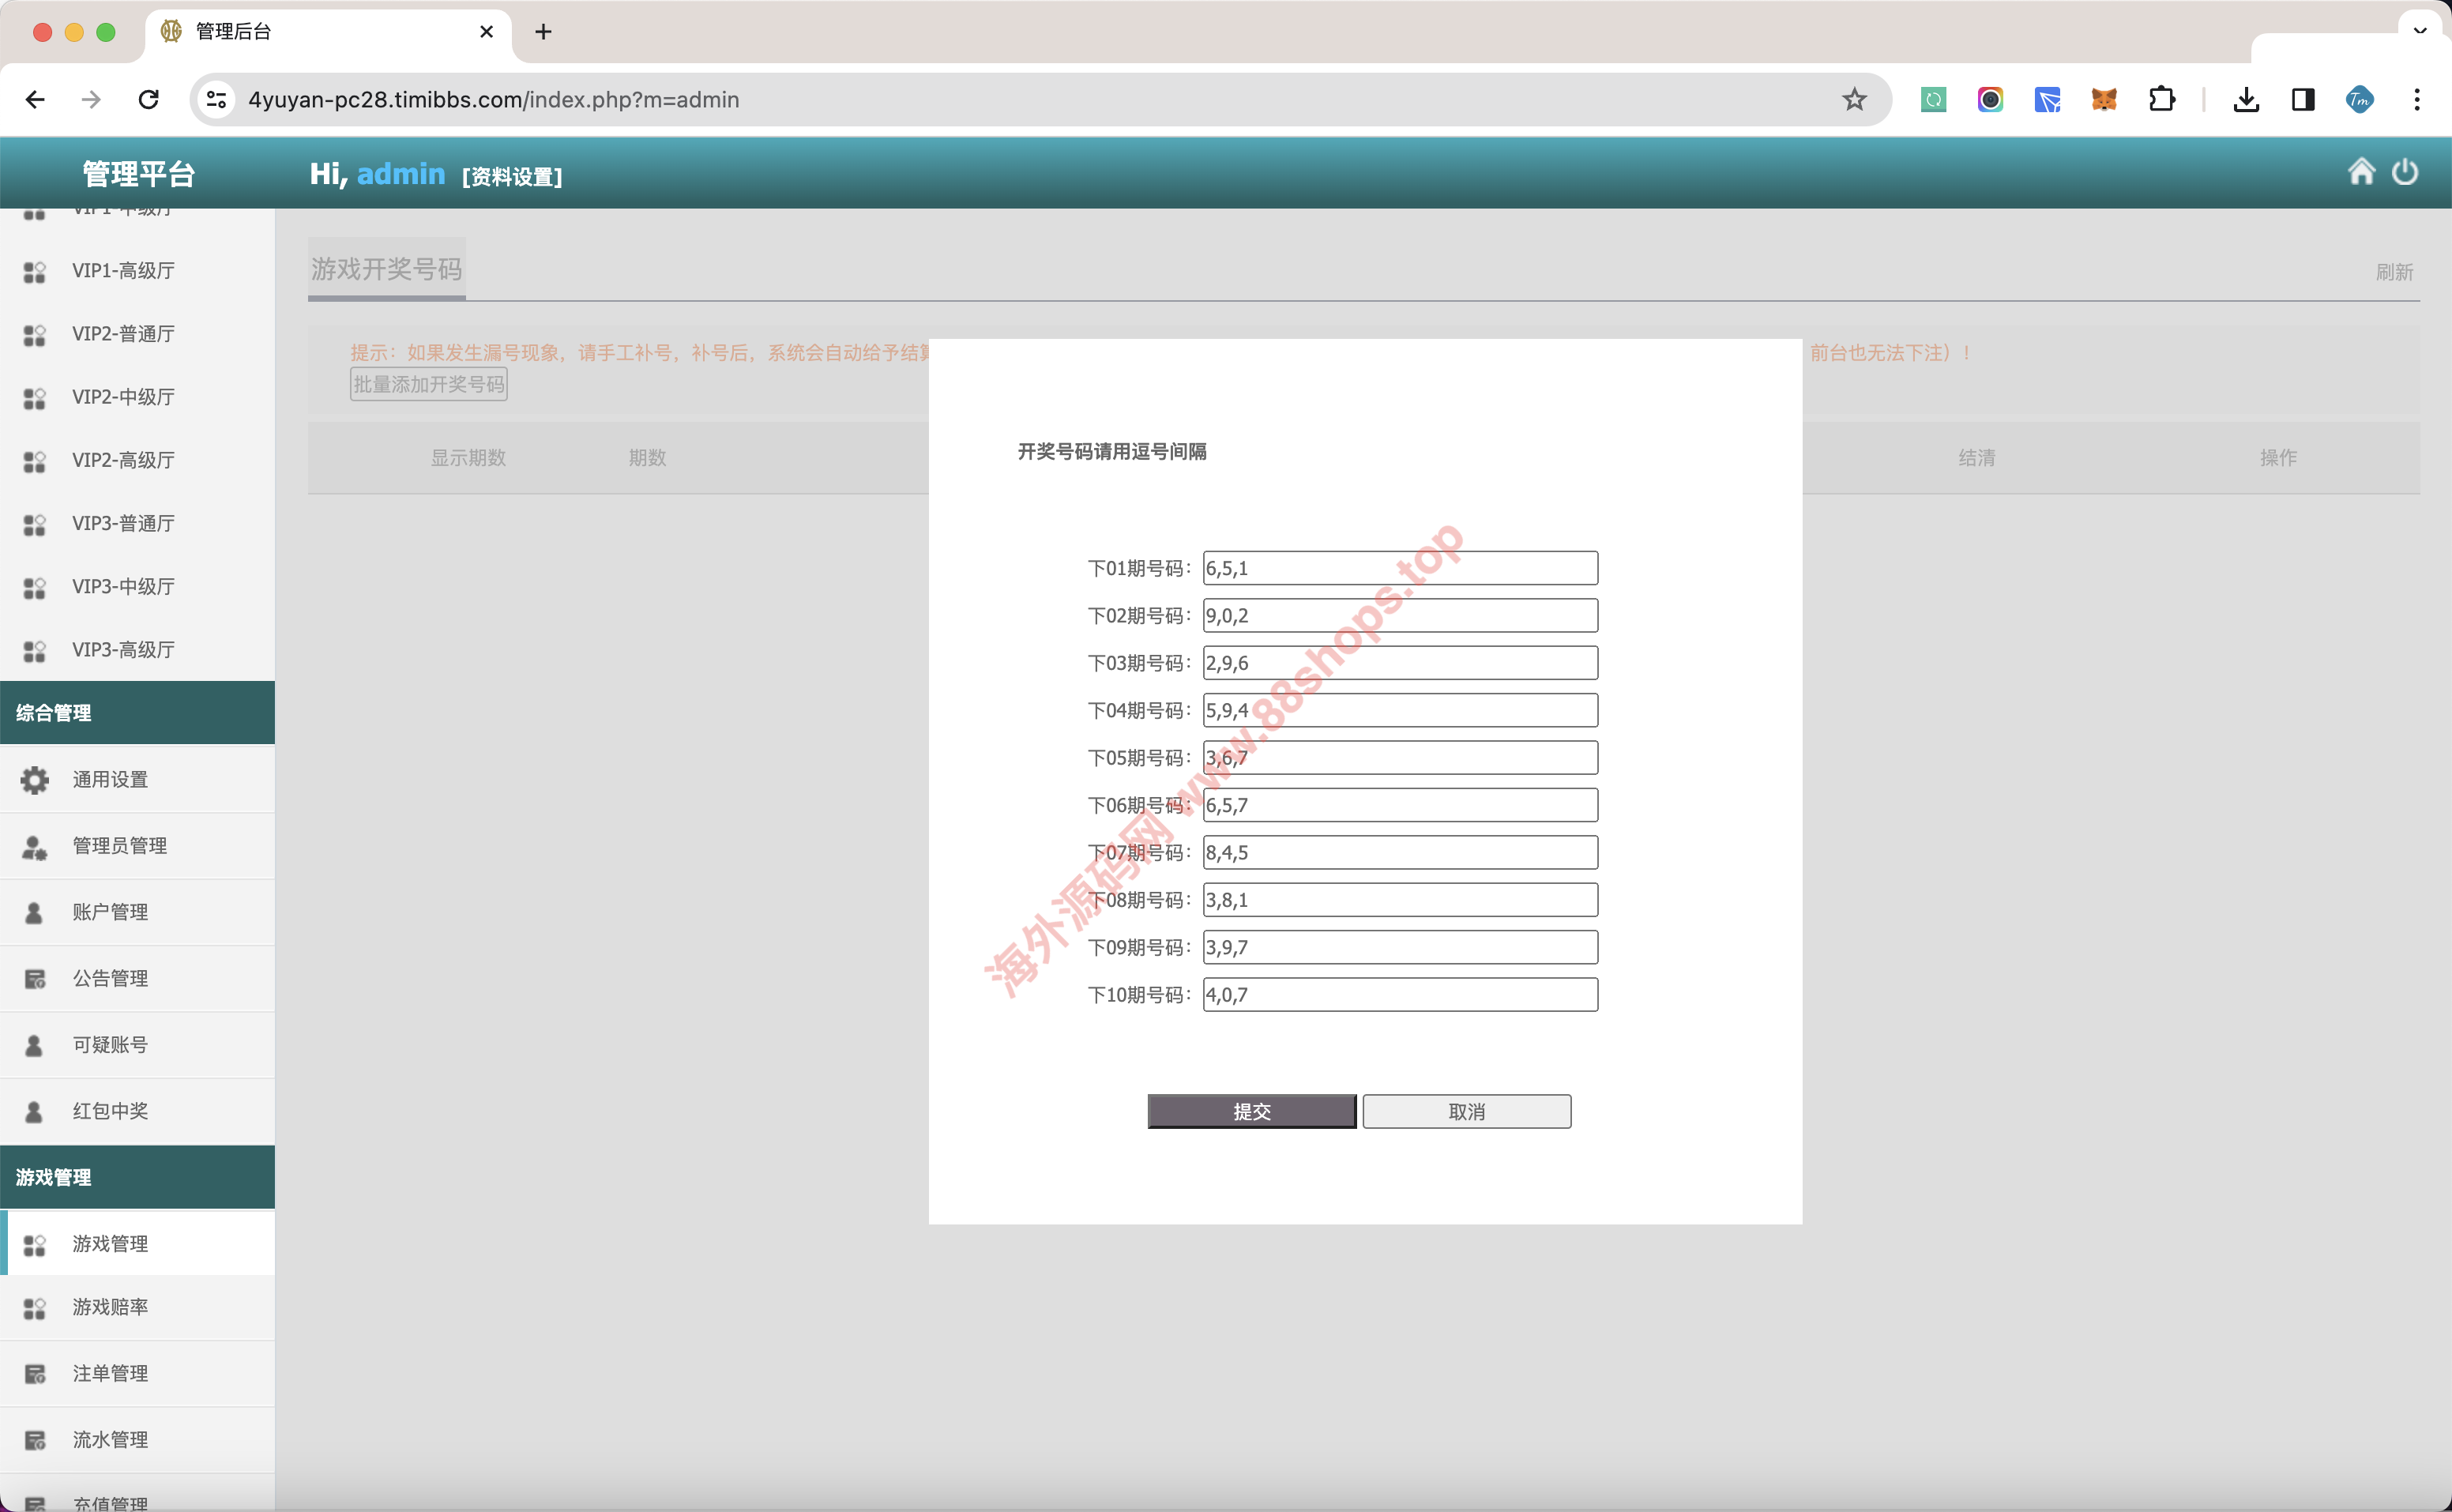
Task: Click the 取消 cancel button
Action: 1466,1111
